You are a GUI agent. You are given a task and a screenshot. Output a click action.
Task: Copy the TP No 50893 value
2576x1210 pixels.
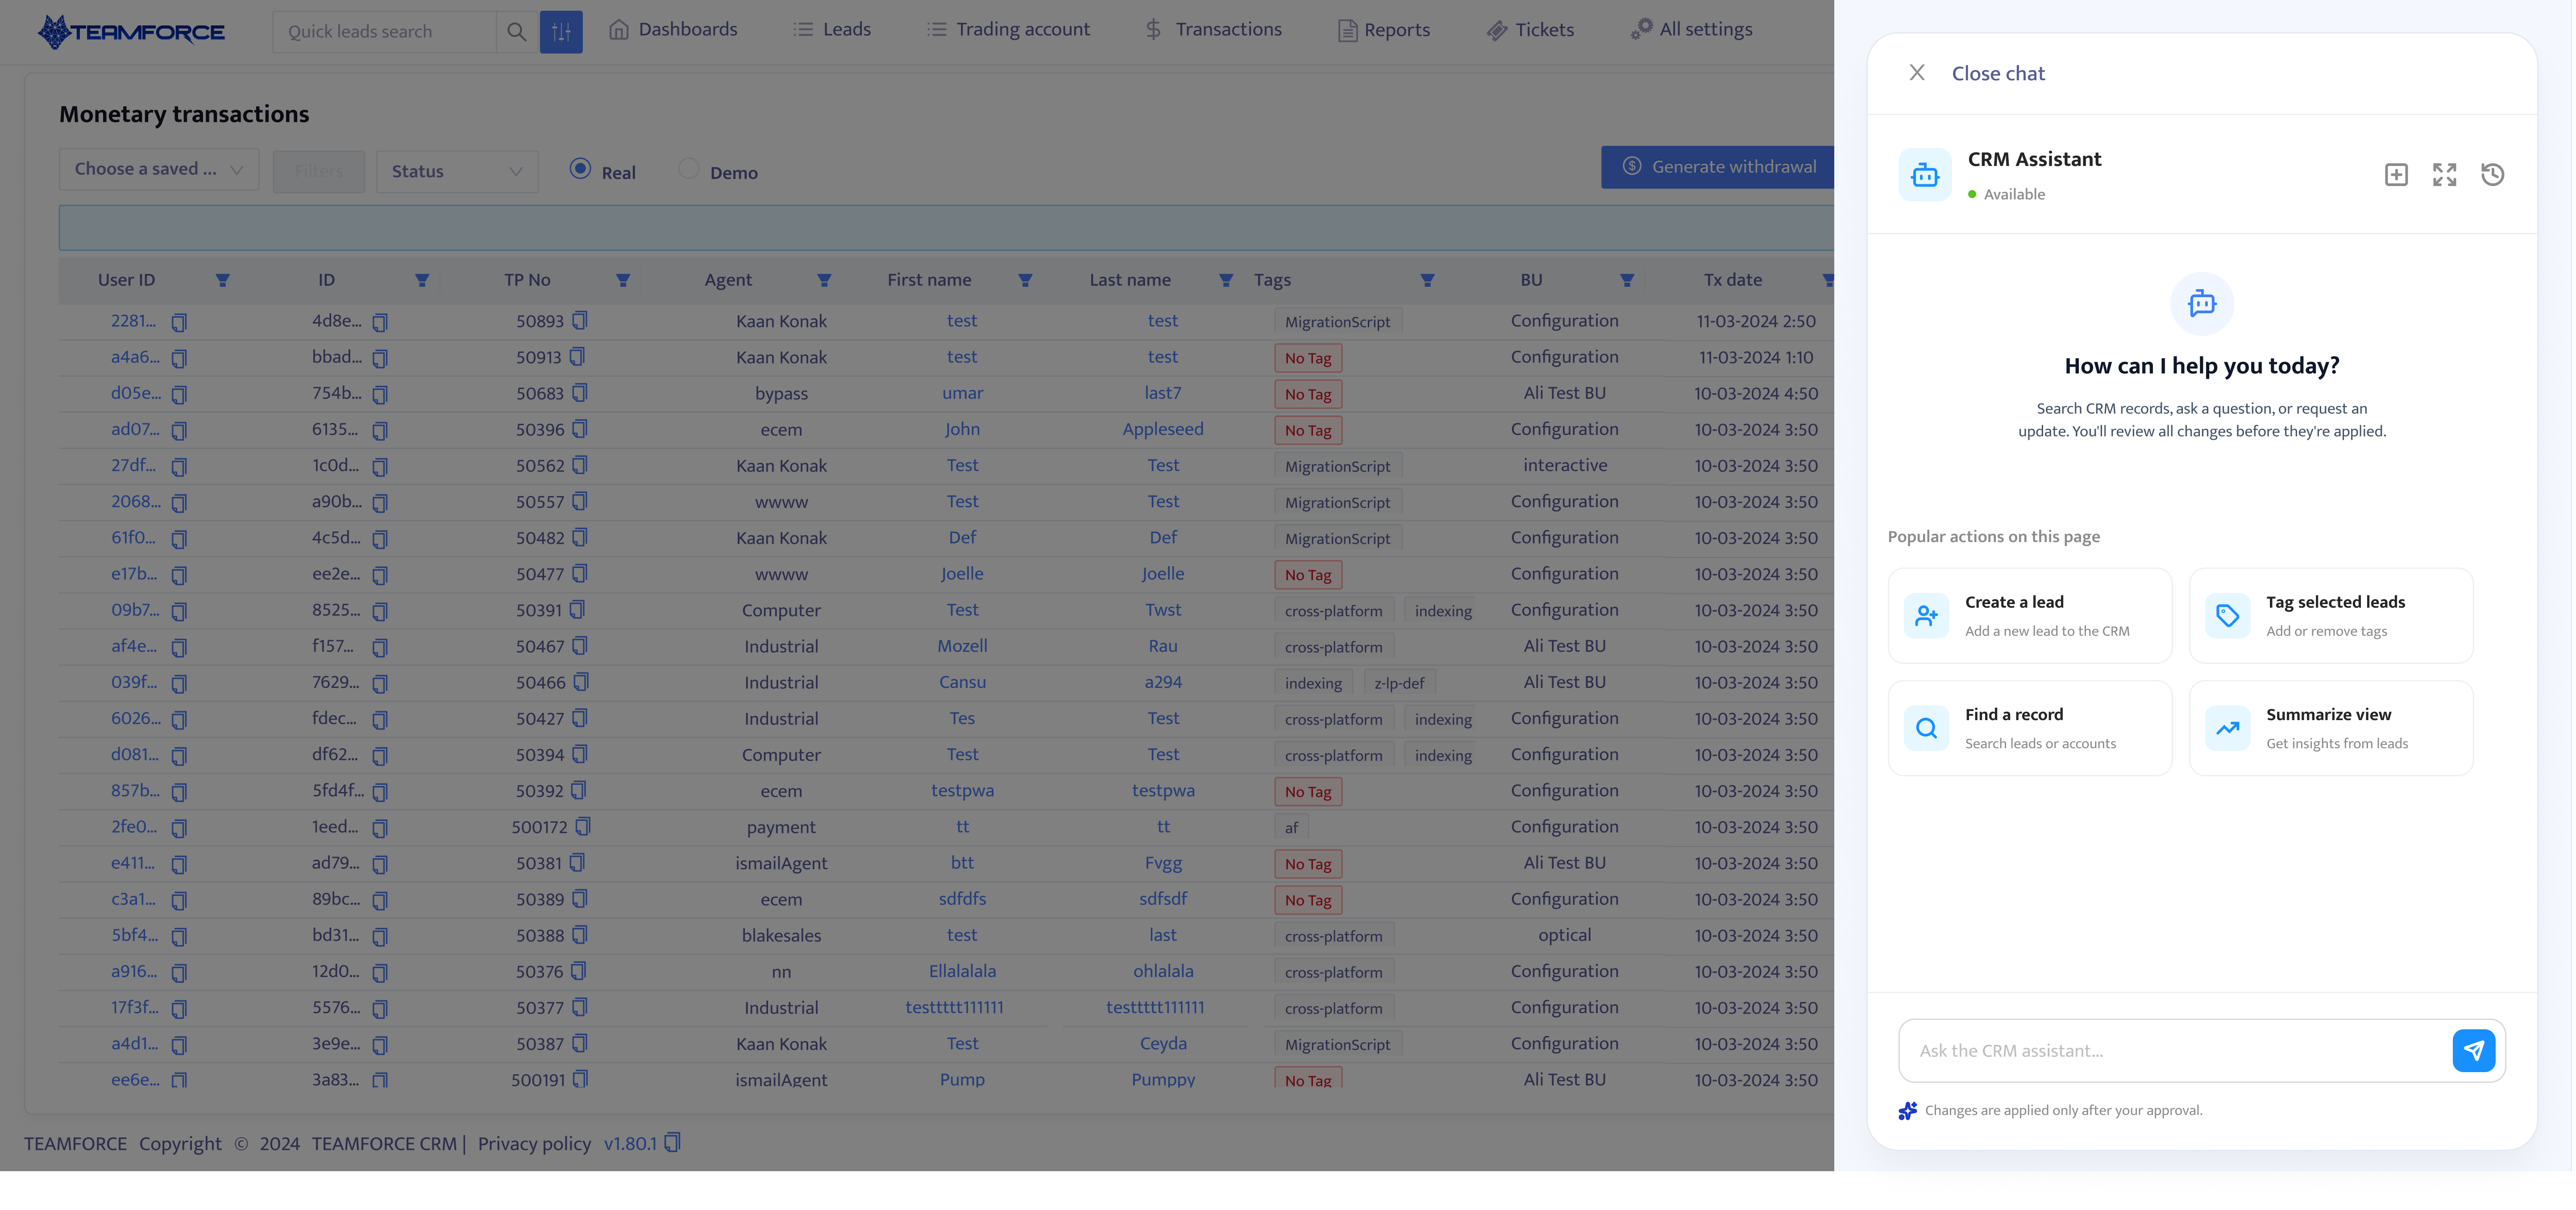(x=580, y=321)
